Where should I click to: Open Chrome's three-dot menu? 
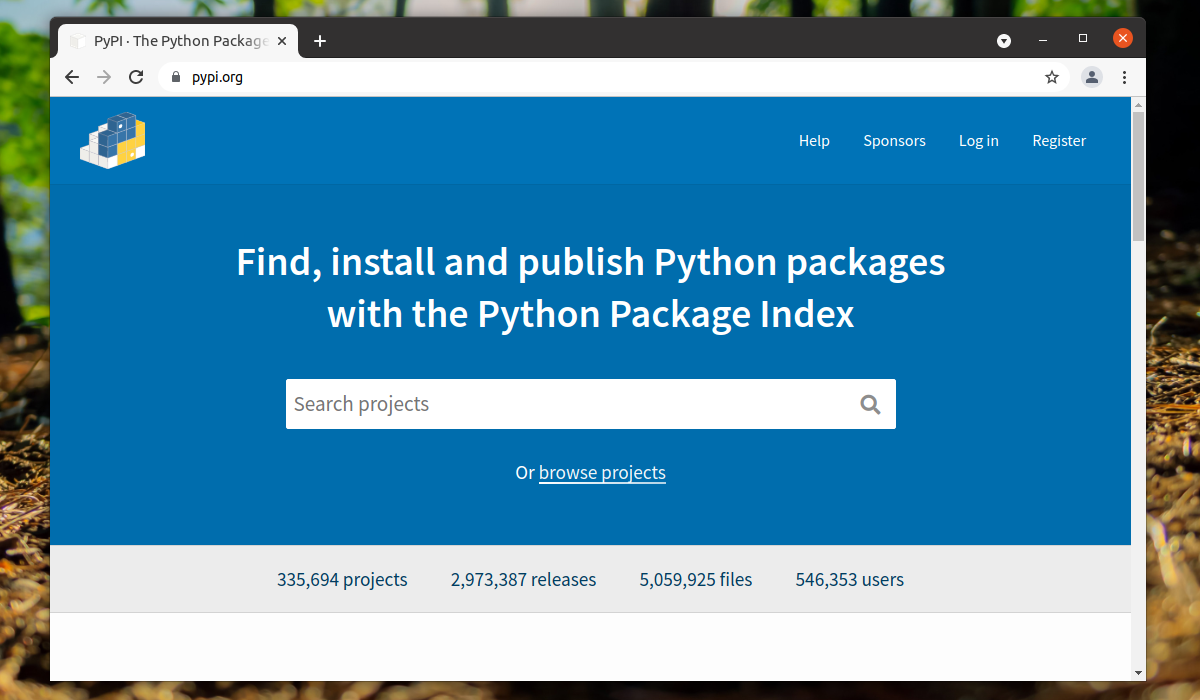1124,77
